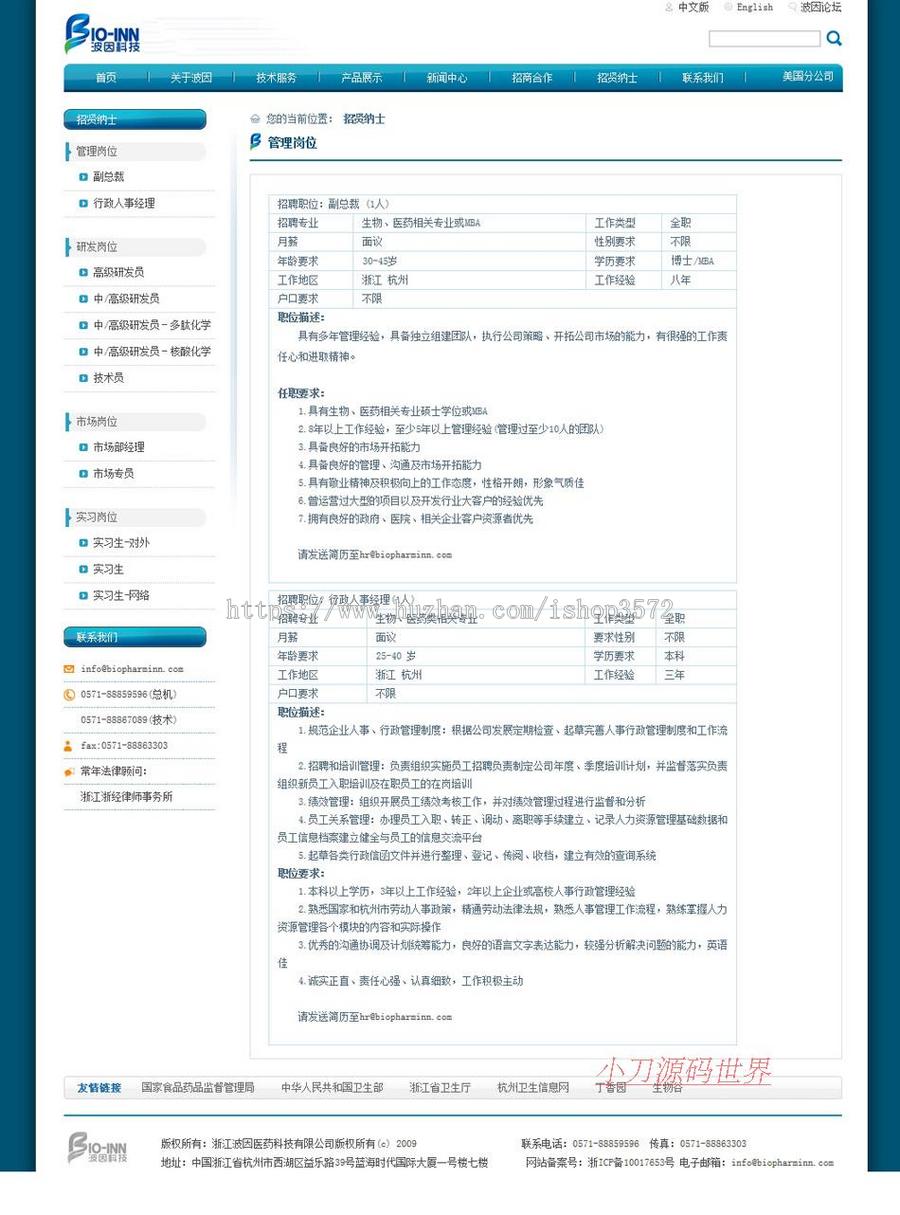Open the 新闻中心 navigation menu
The width and height of the screenshot is (900, 1215).
pyautogui.click(x=449, y=77)
